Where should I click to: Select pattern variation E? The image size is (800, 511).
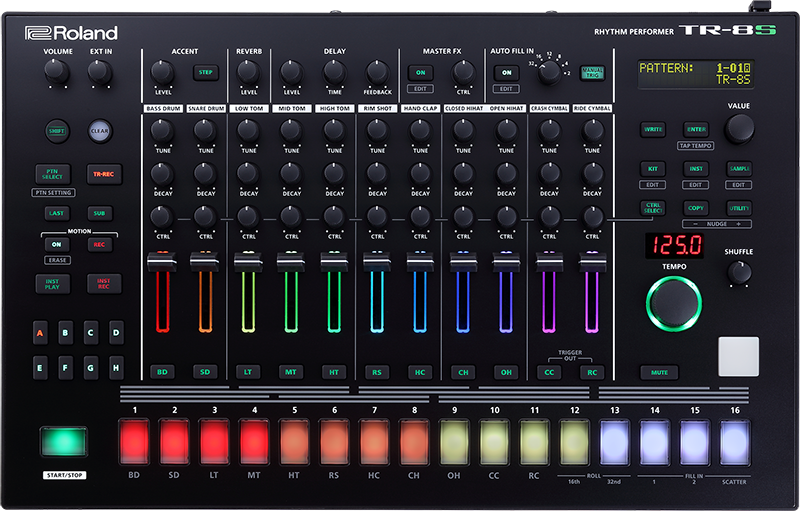coord(40,368)
